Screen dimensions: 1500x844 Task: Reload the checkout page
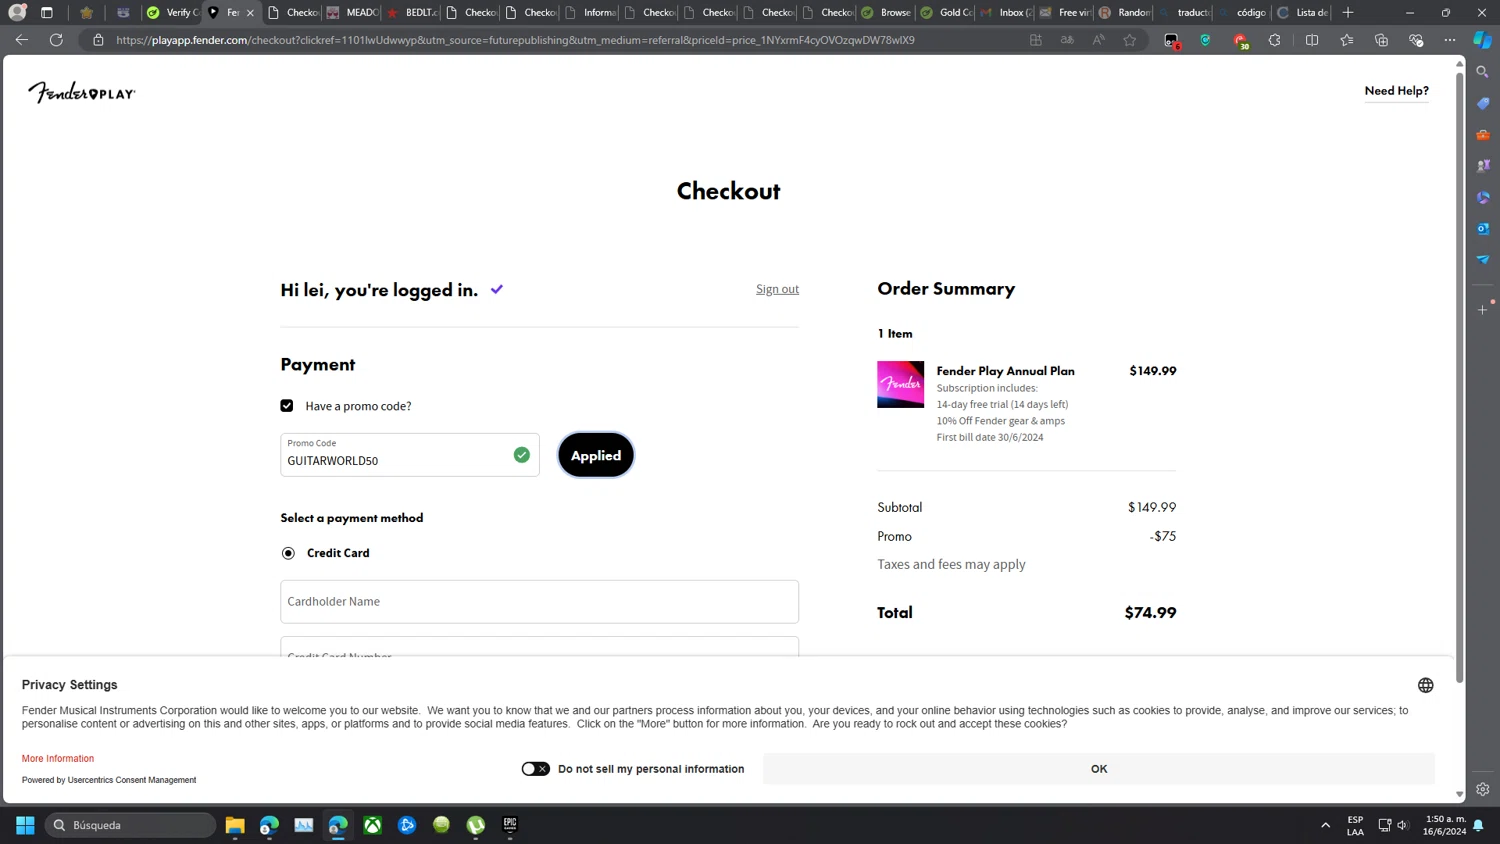[x=56, y=40]
